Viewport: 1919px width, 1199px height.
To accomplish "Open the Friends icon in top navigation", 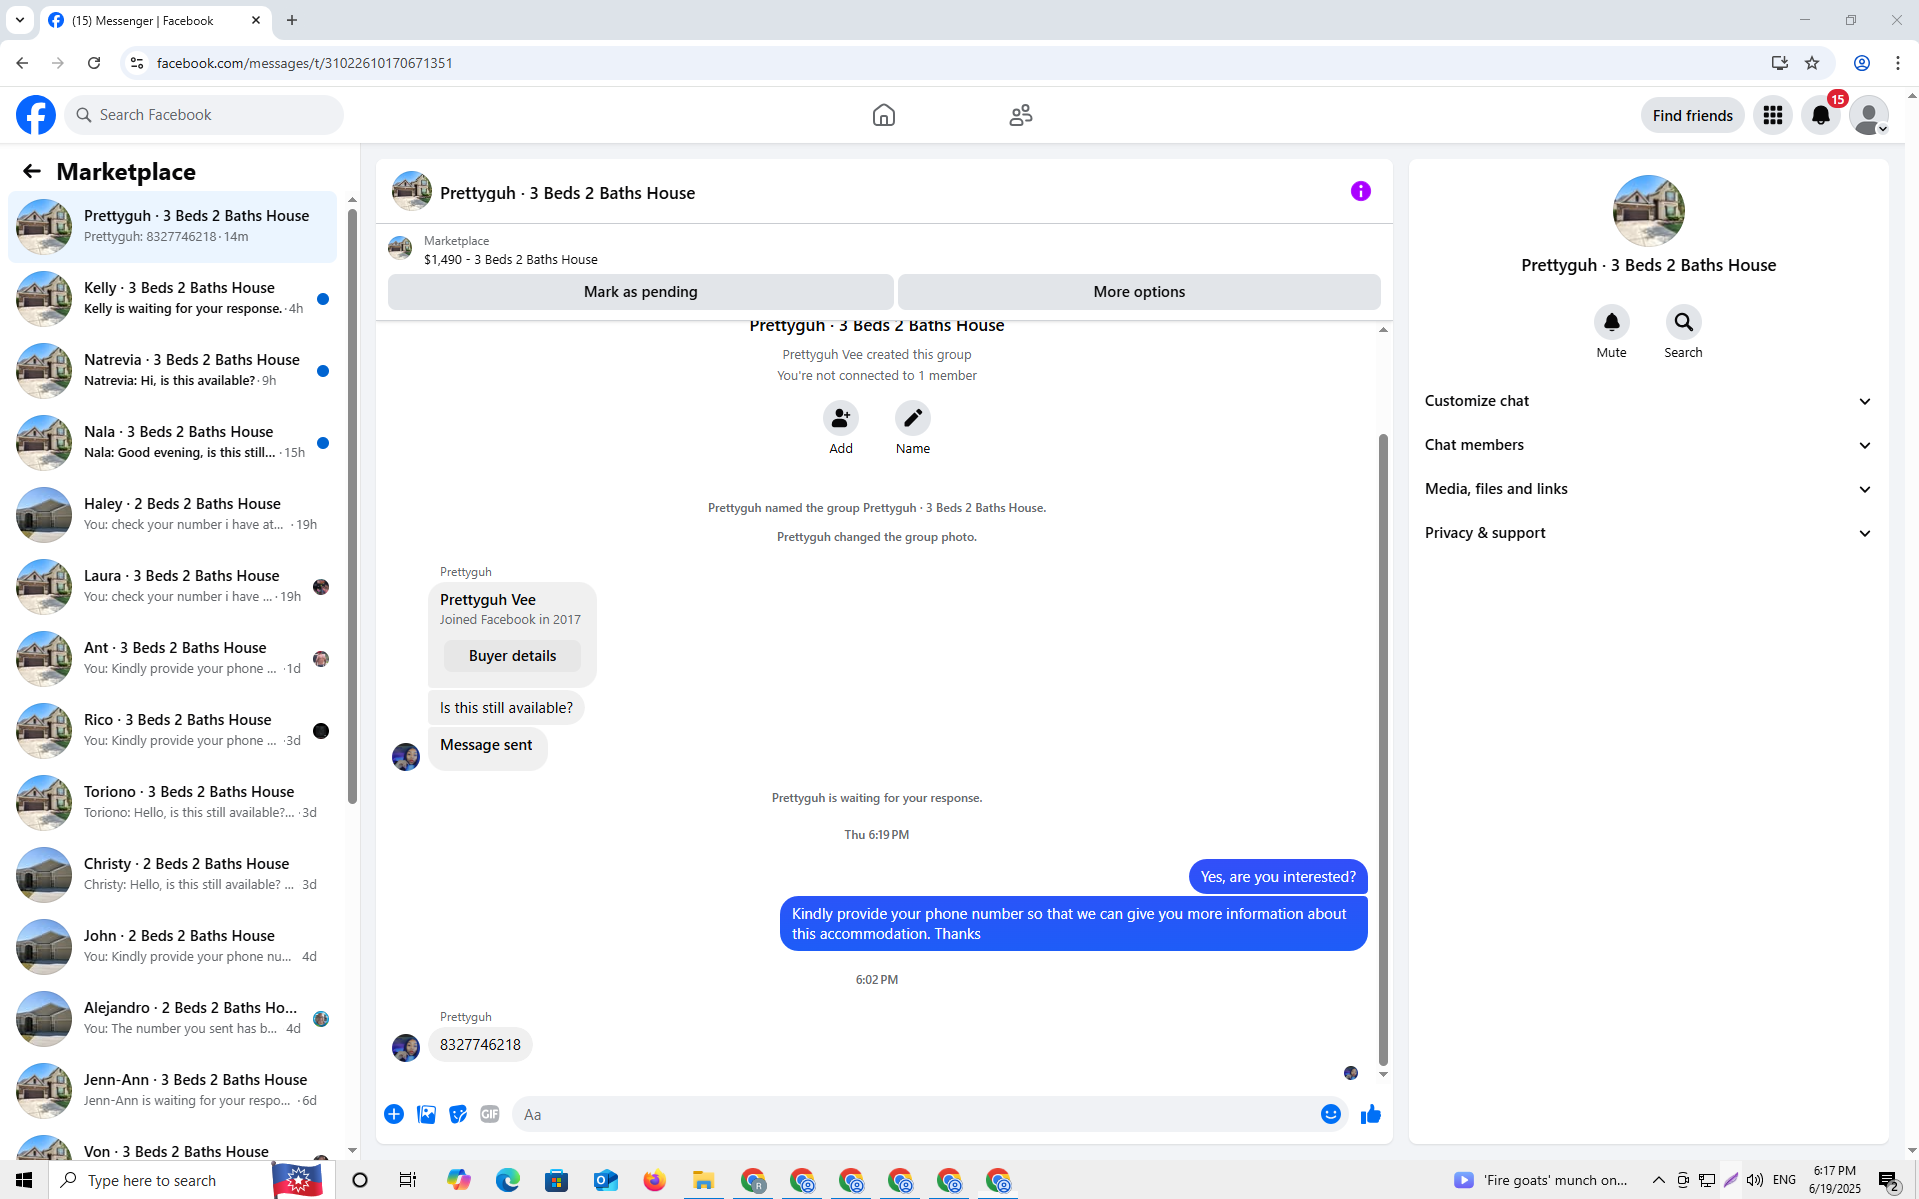I will pos(1020,115).
